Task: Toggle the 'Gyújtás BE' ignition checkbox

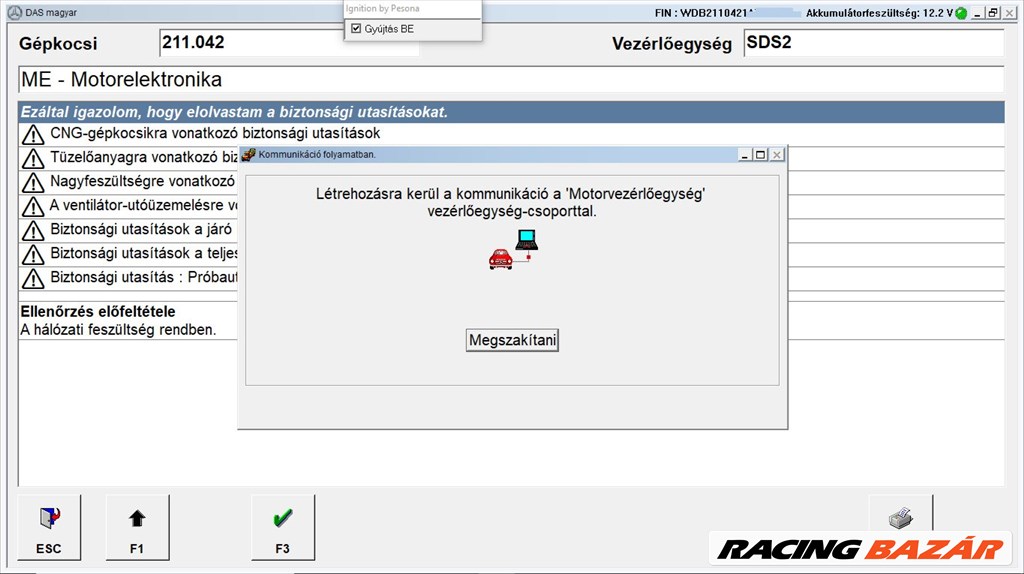Action: click(x=356, y=29)
